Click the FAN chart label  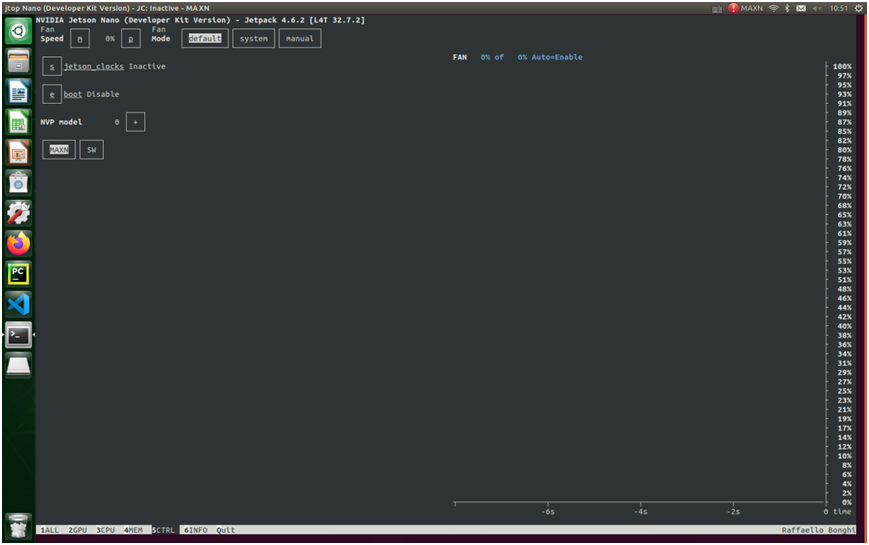click(x=459, y=57)
